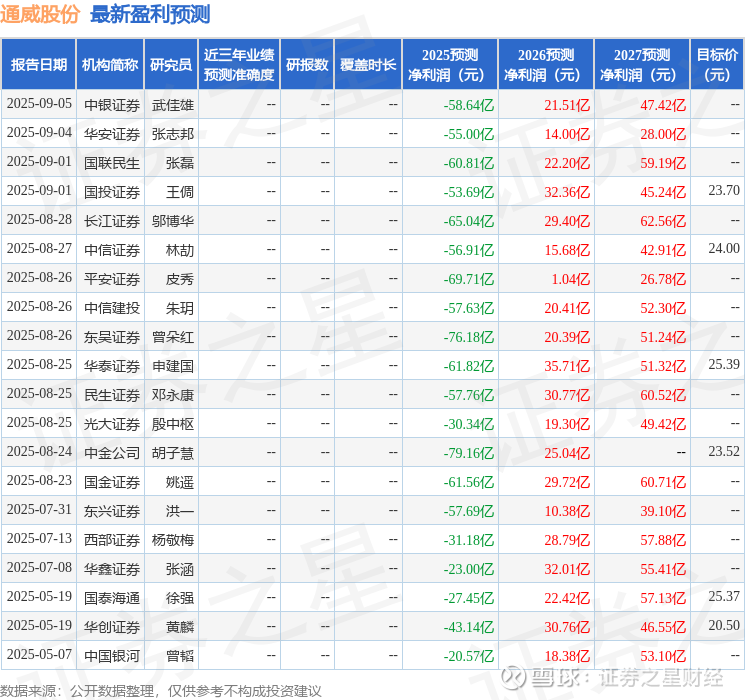Click the 通威股份 title text
Image resolution: width=745 pixels, height=700 pixels.
click(x=40, y=14)
